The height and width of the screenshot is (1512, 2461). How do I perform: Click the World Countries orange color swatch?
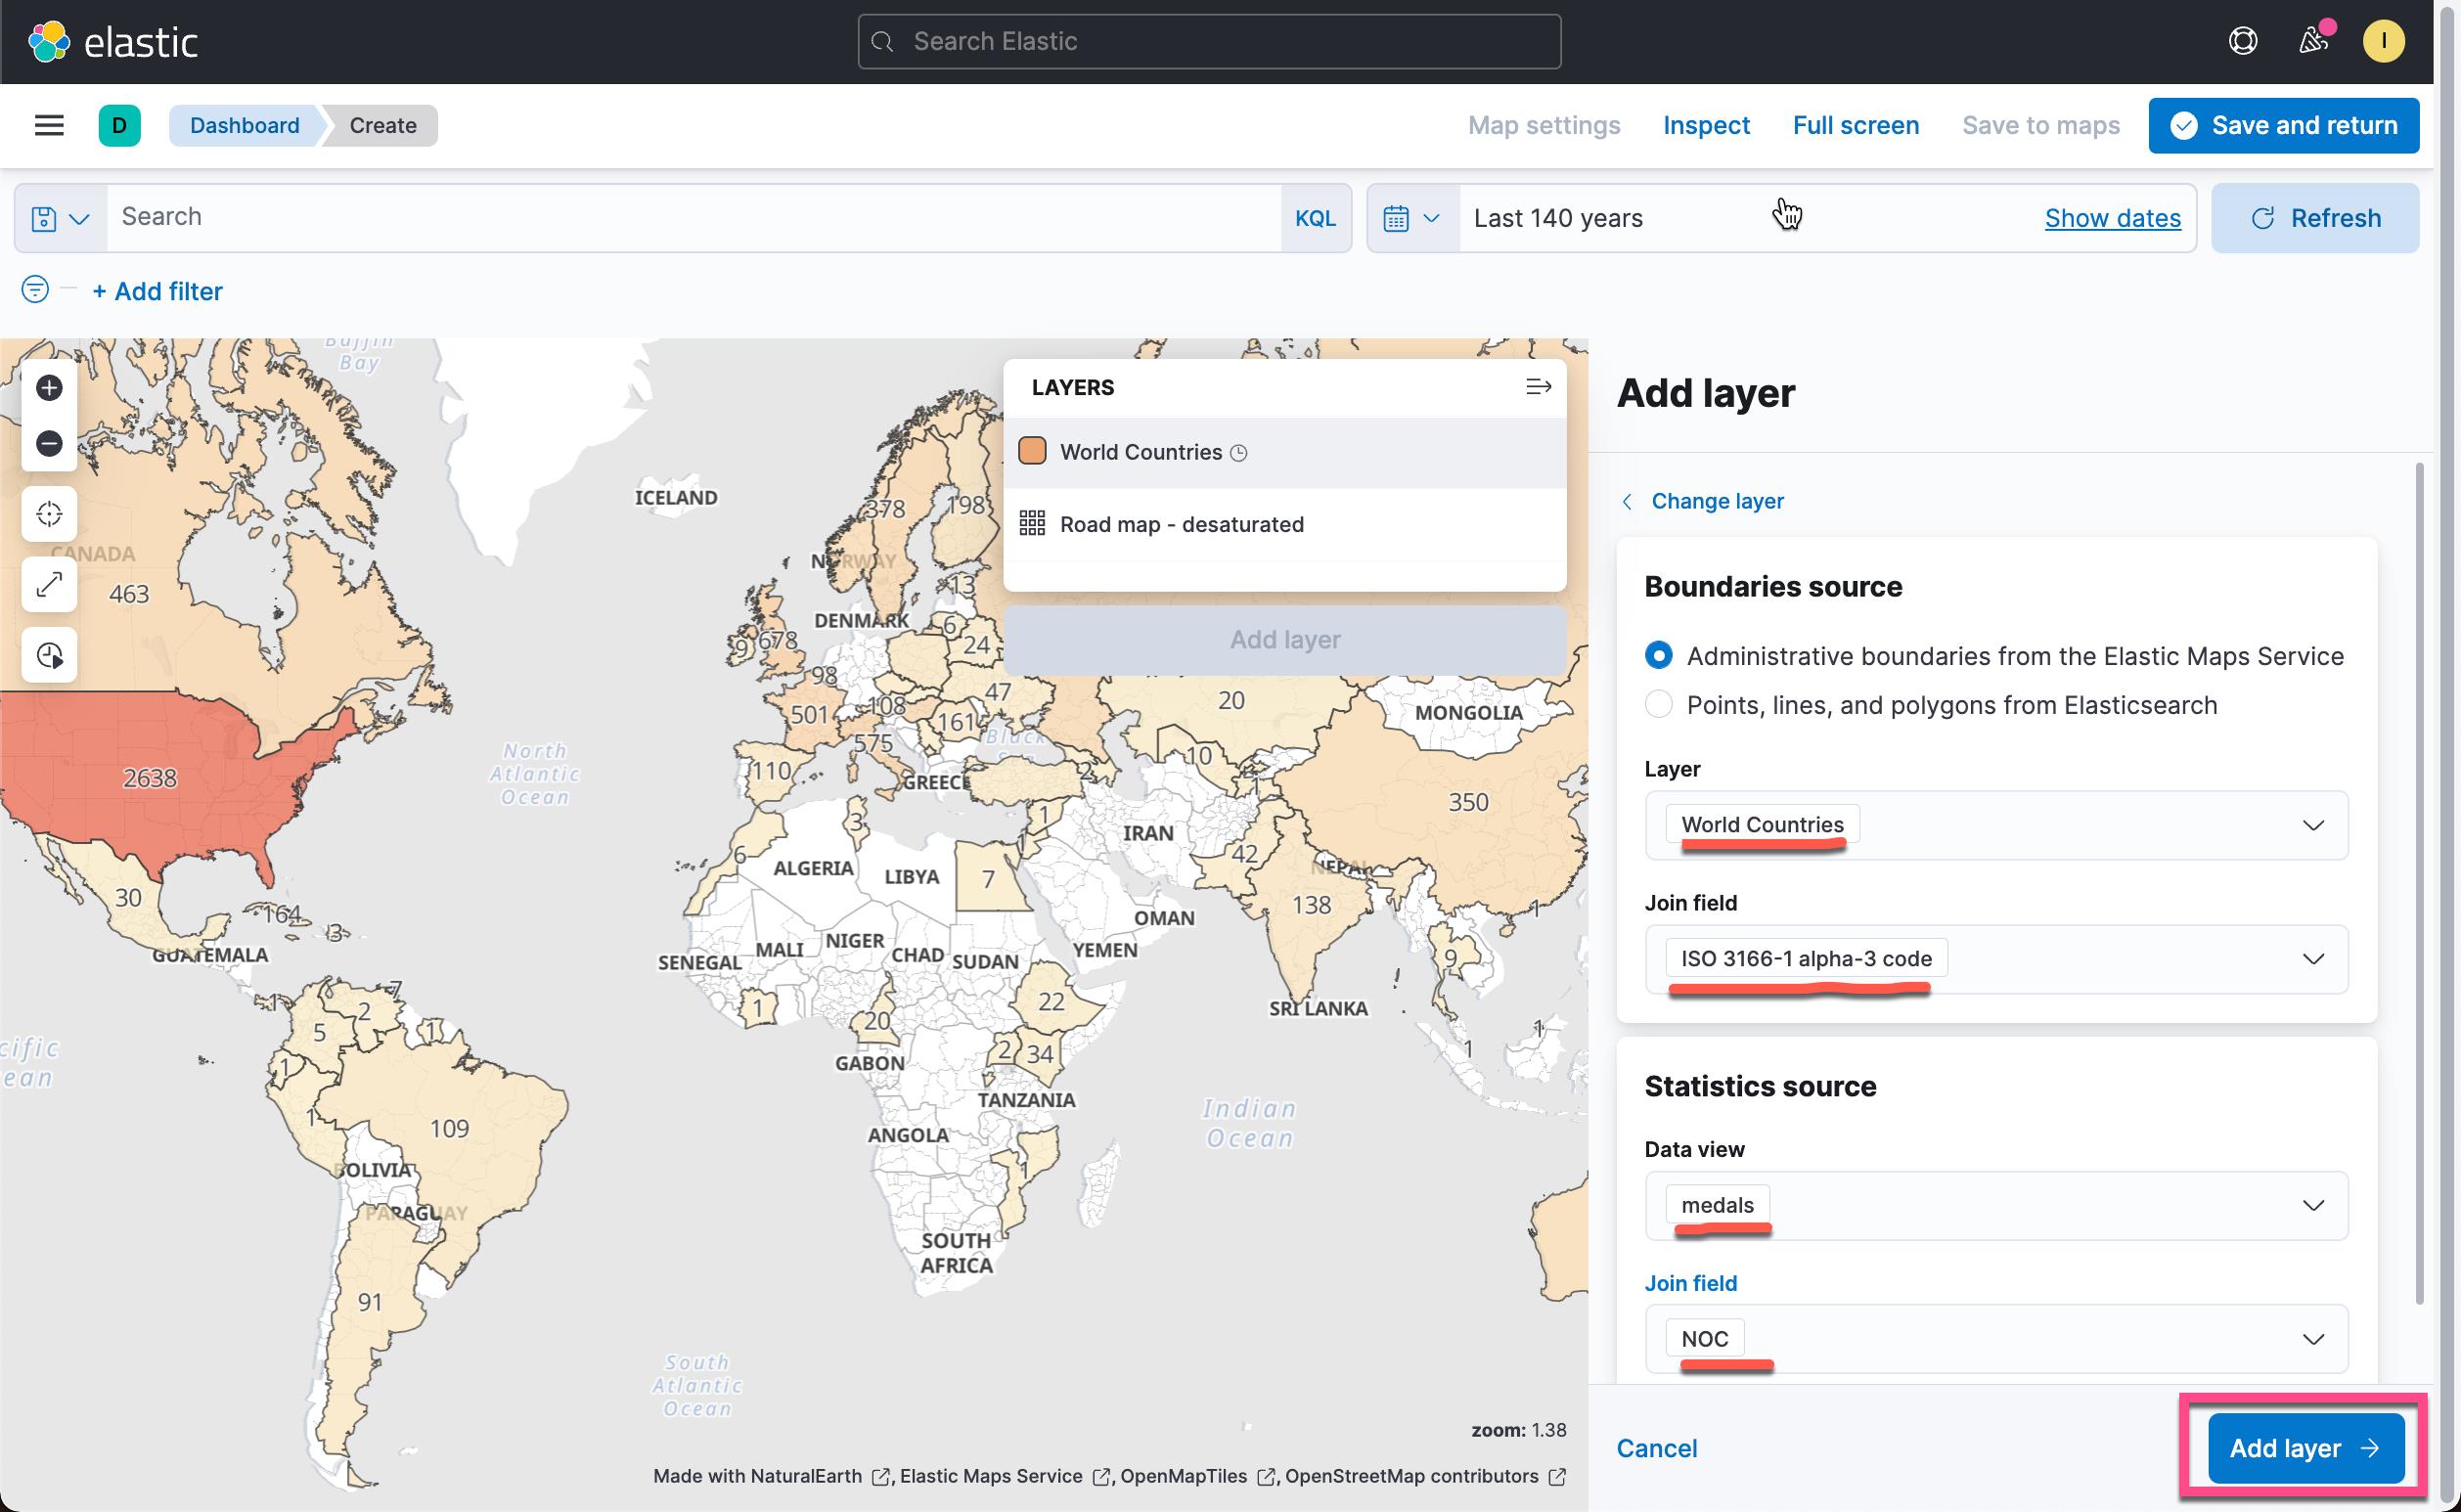click(1032, 451)
